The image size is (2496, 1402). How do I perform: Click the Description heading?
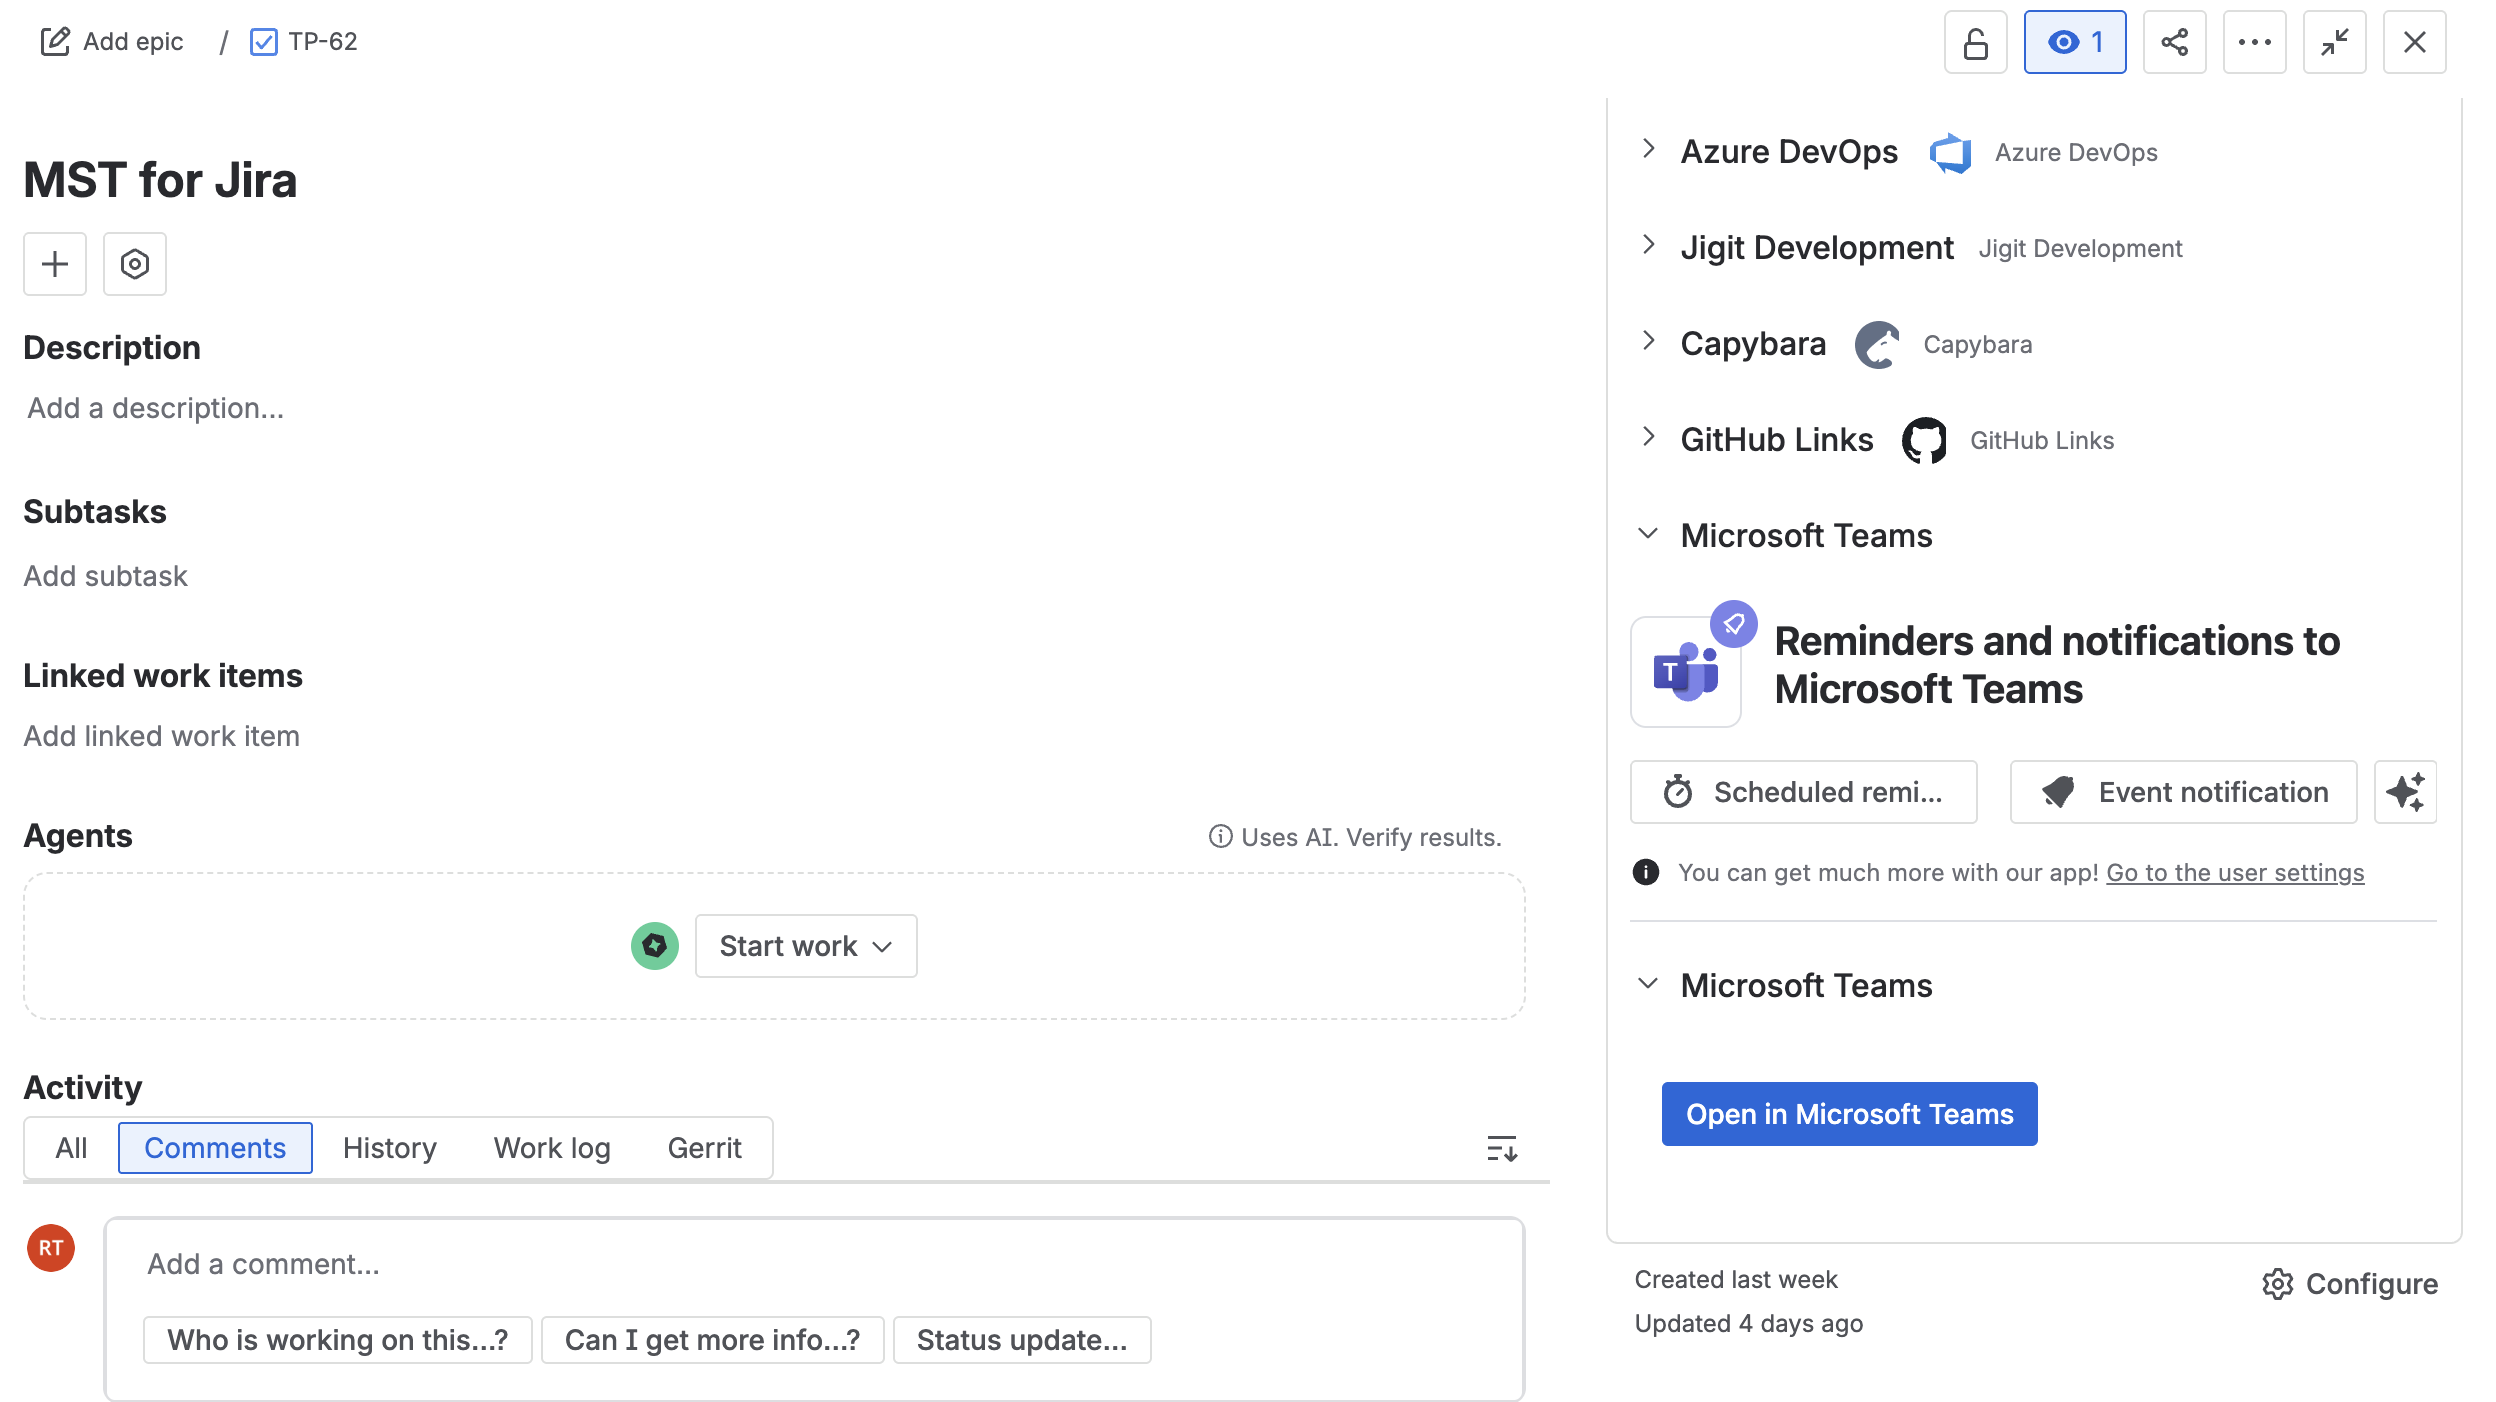pos(112,348)
